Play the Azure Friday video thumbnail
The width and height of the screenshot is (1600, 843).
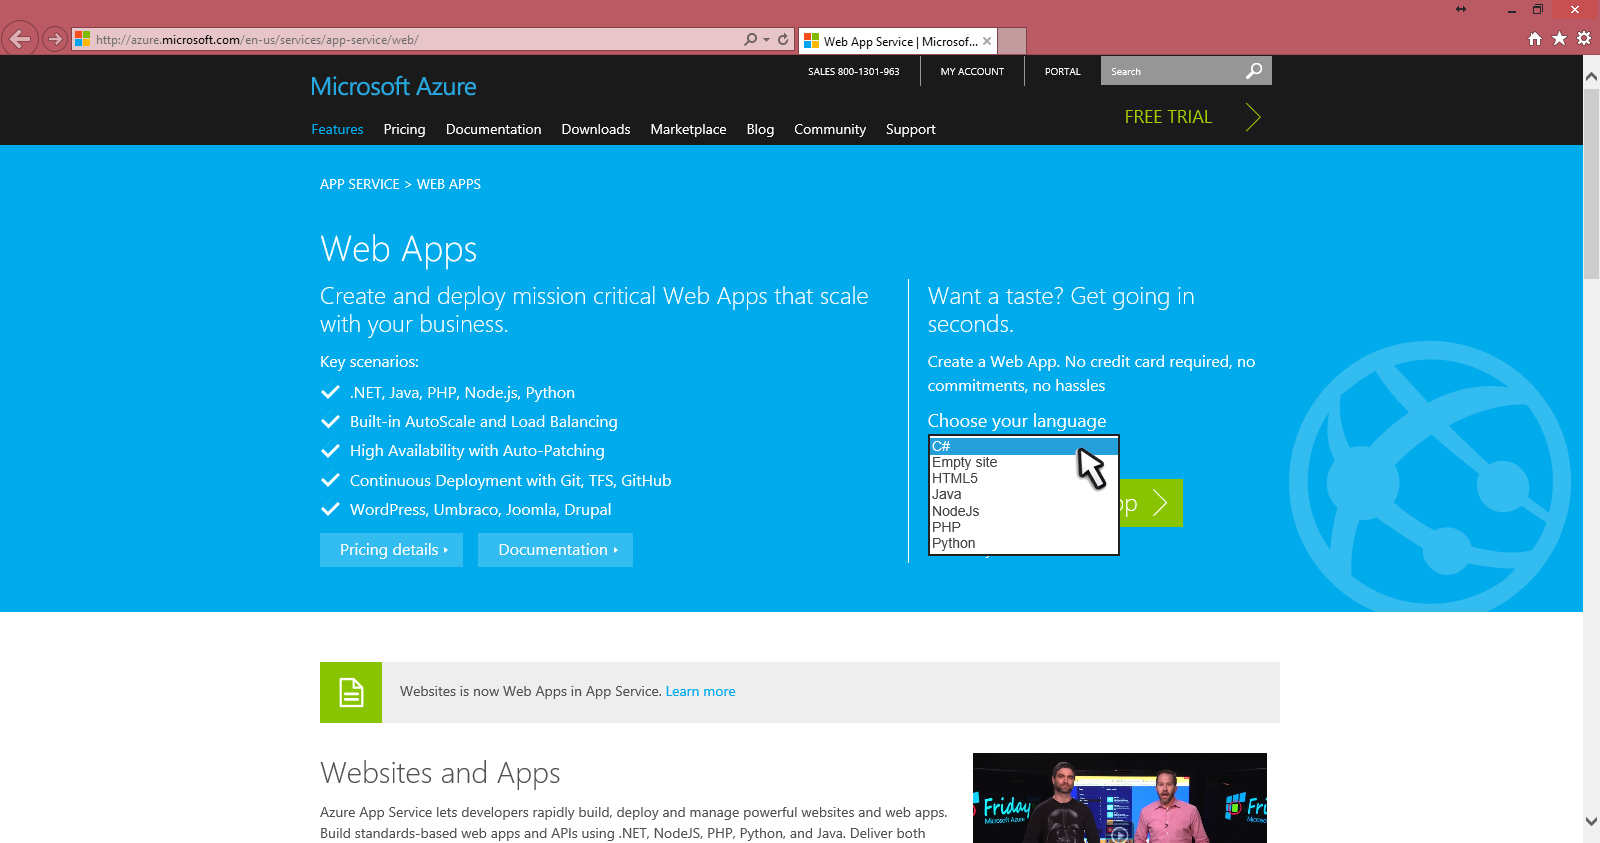tap(1120, 798)
